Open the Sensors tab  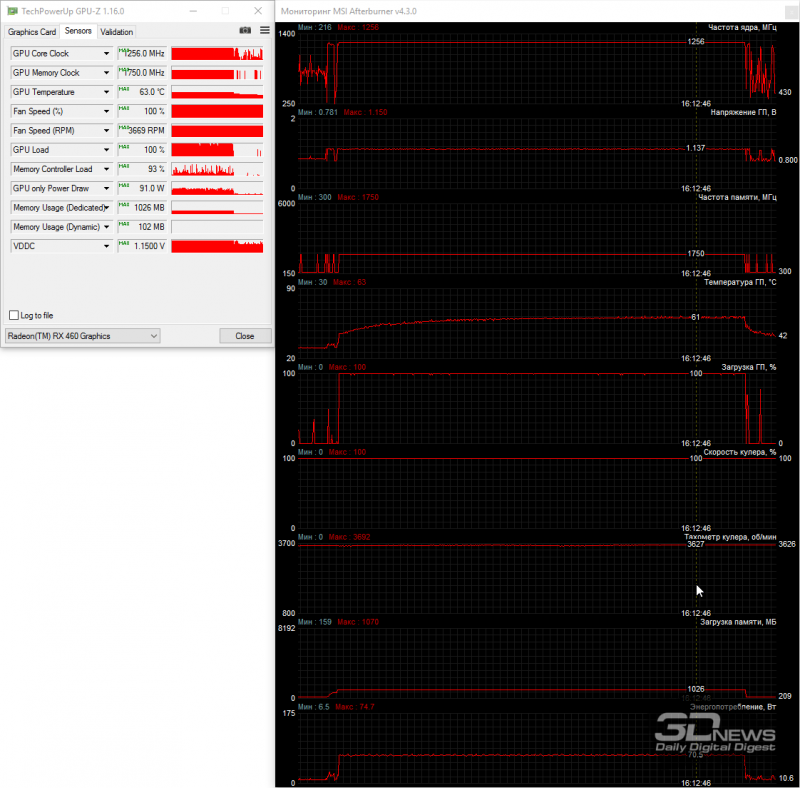[78, 31]
